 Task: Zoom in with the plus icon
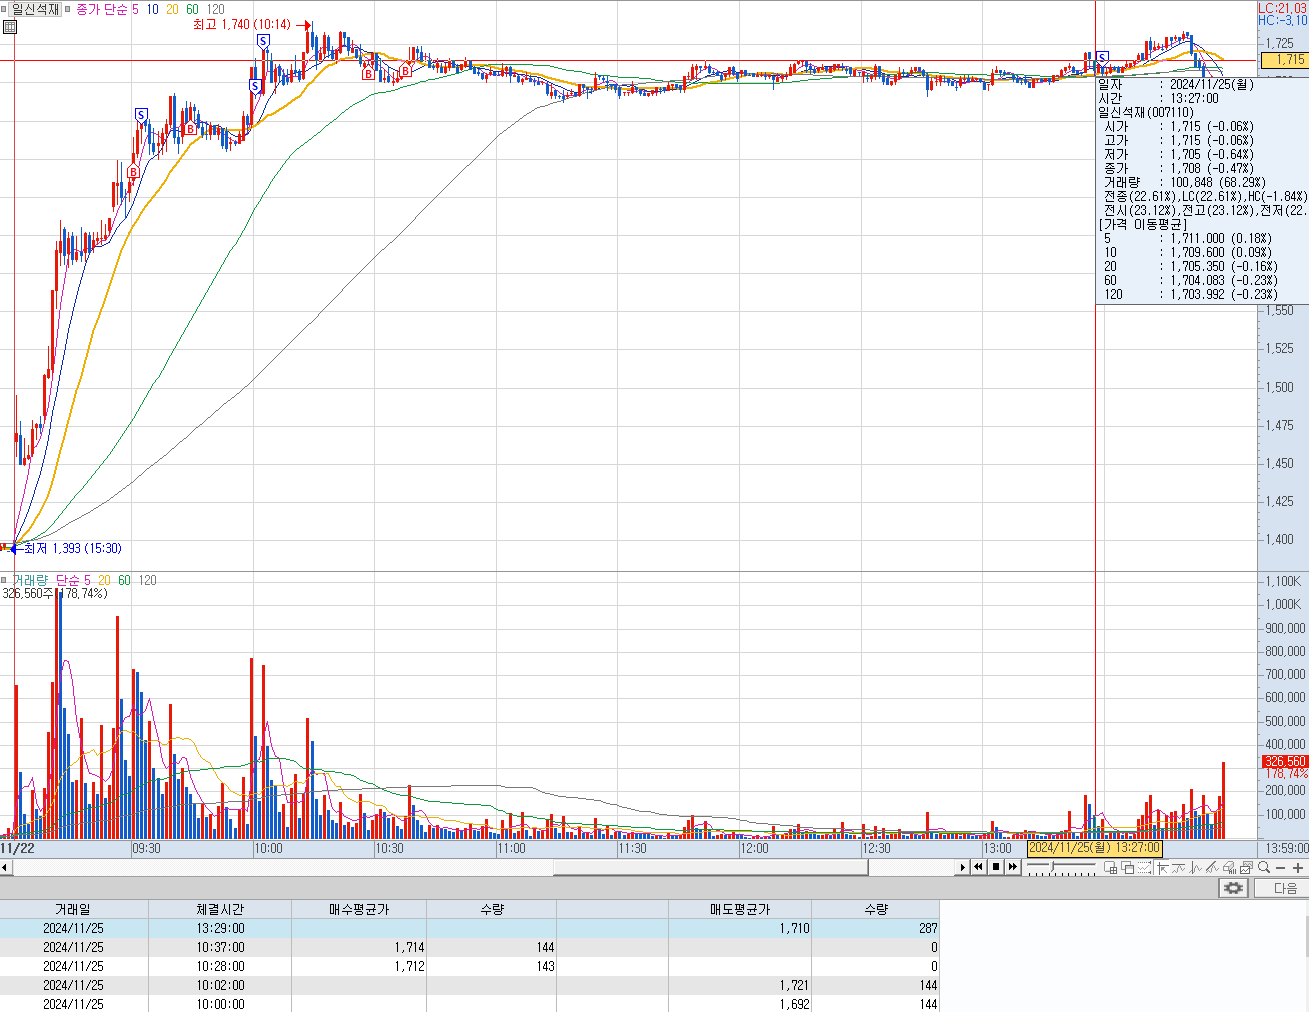click(1298, 868)
